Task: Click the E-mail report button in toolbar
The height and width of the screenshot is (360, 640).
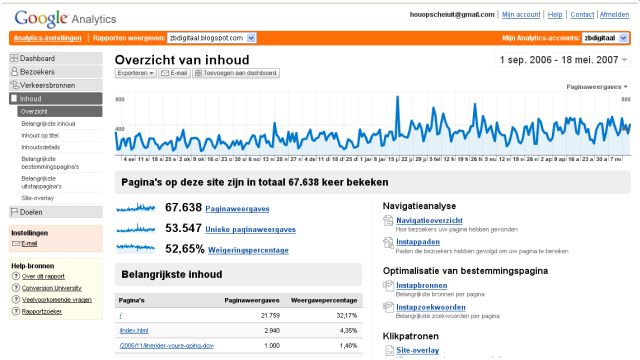Action: click(x=174, y=73)
